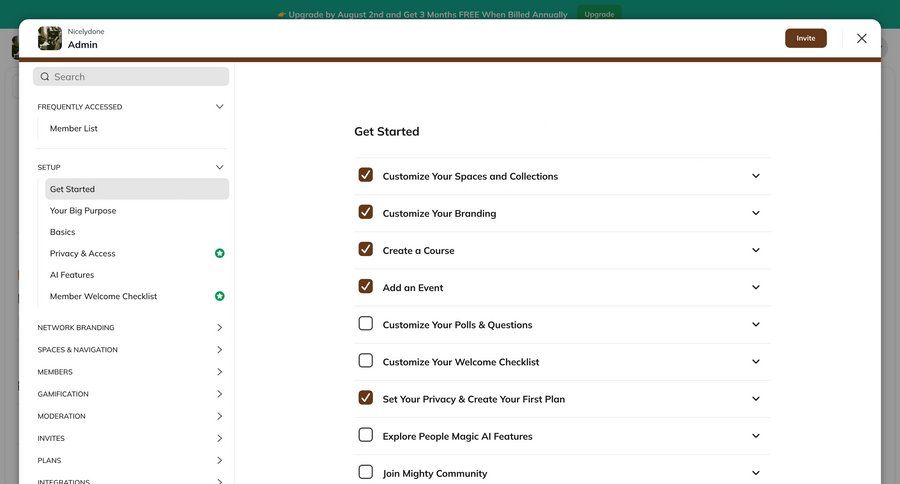Screen dimensions: 900x484
Task: Expand Set Your Privacy & Create Your First Plan chevron
Action: point(756,399)
